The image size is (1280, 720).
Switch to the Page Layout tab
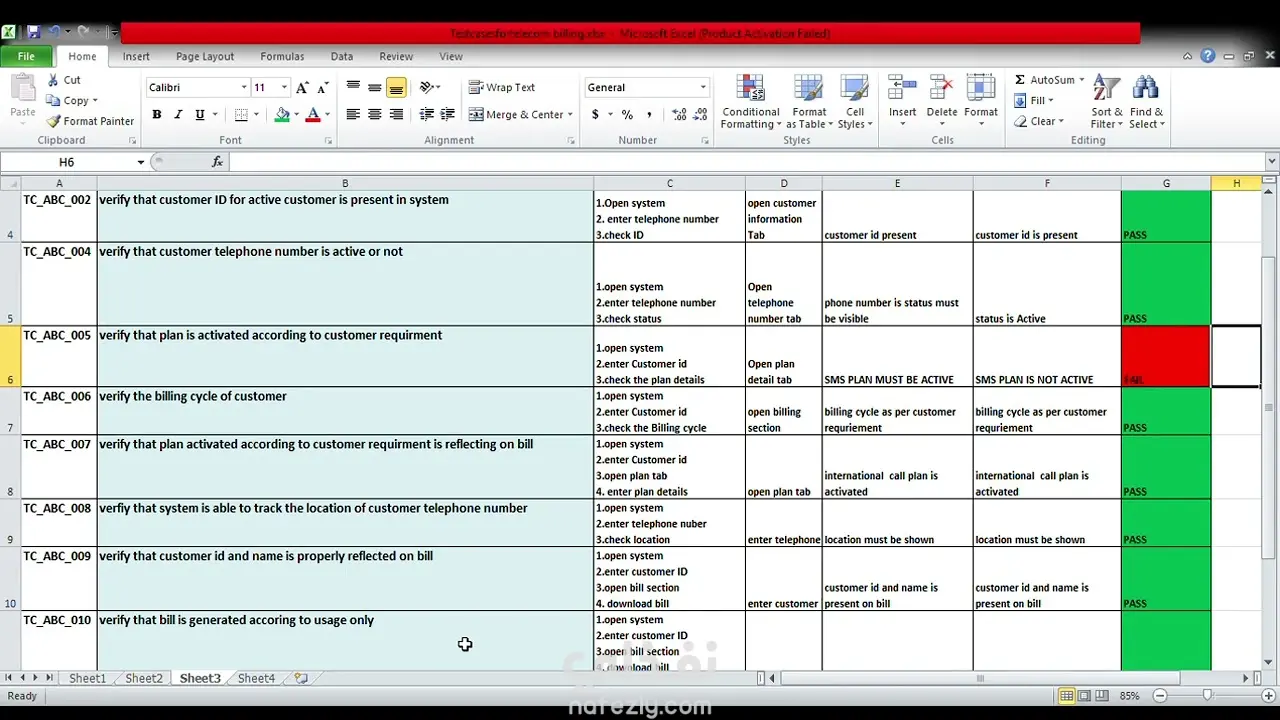[x=205, y=57]
